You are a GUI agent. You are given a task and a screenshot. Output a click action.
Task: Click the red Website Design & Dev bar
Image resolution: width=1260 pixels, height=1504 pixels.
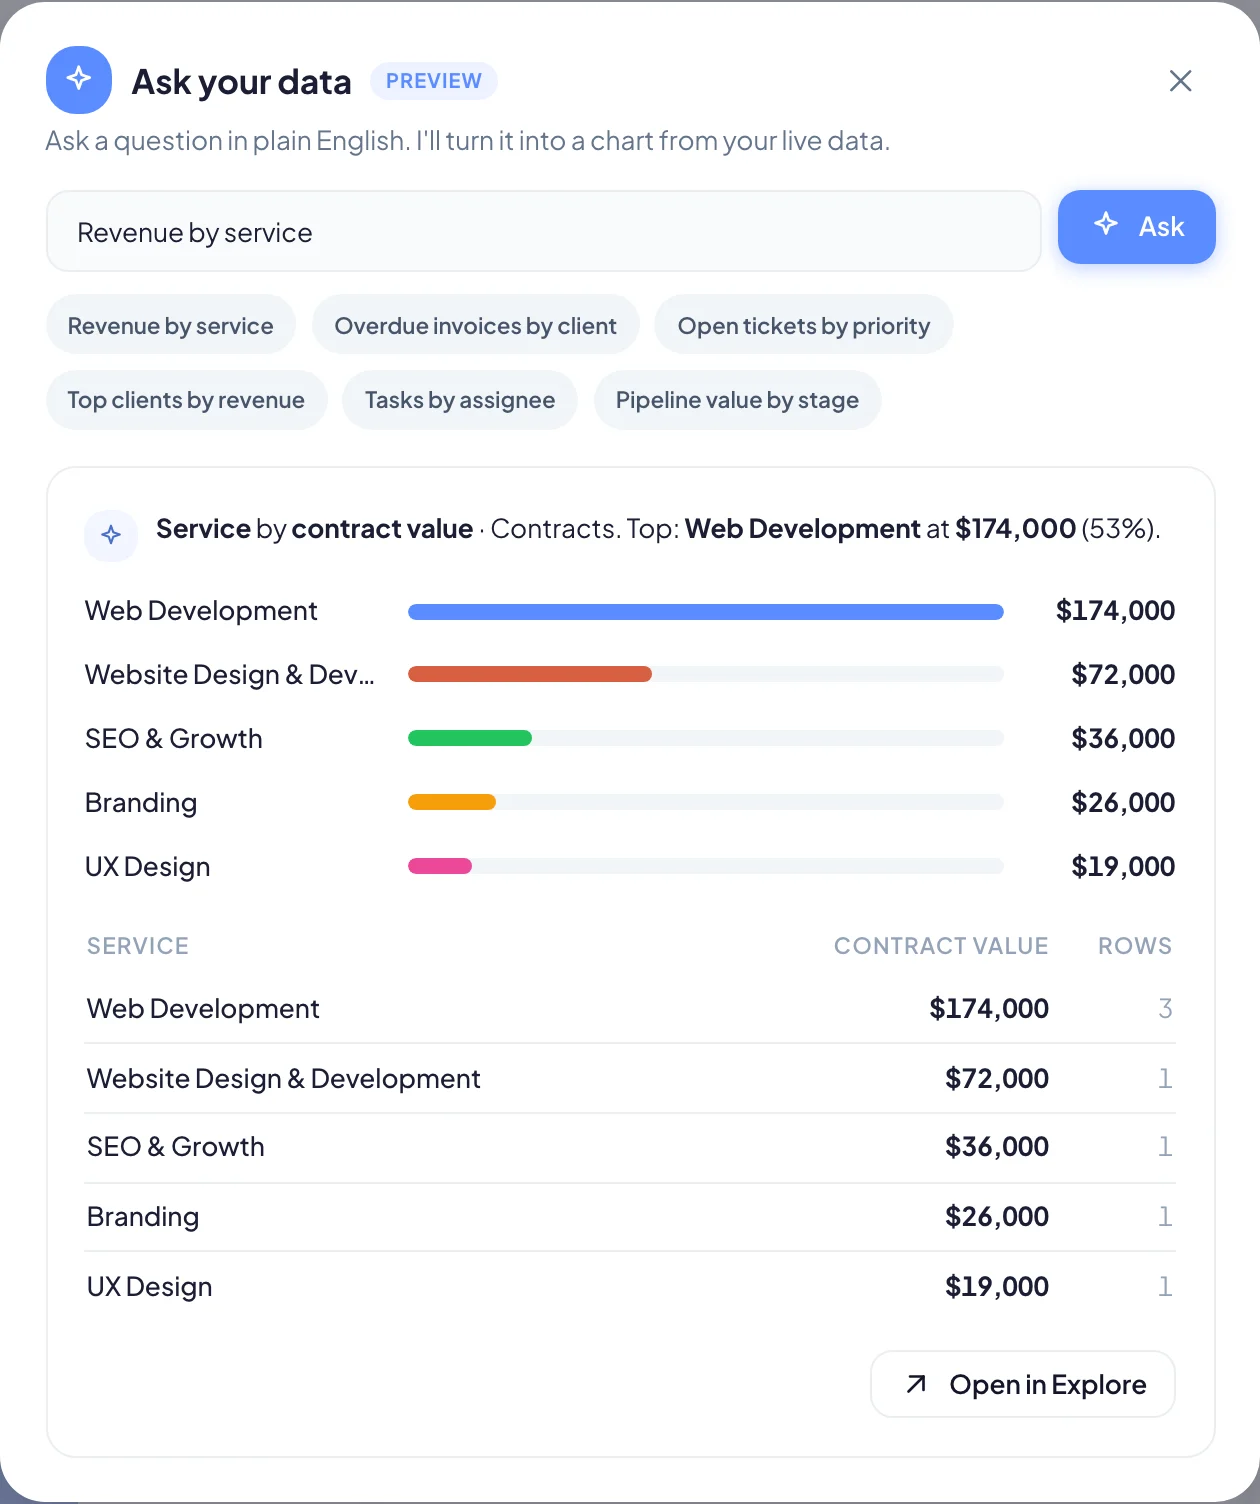[530, 674]
